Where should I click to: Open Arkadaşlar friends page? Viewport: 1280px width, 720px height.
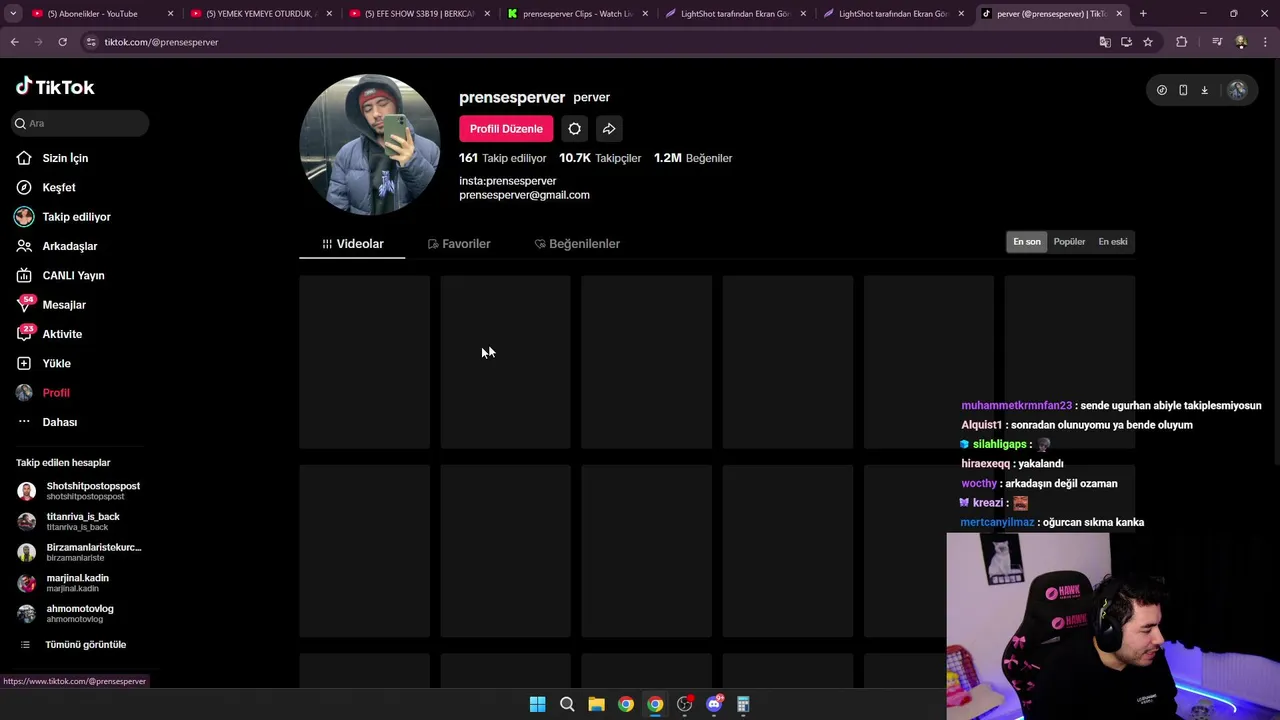(57, 246)
